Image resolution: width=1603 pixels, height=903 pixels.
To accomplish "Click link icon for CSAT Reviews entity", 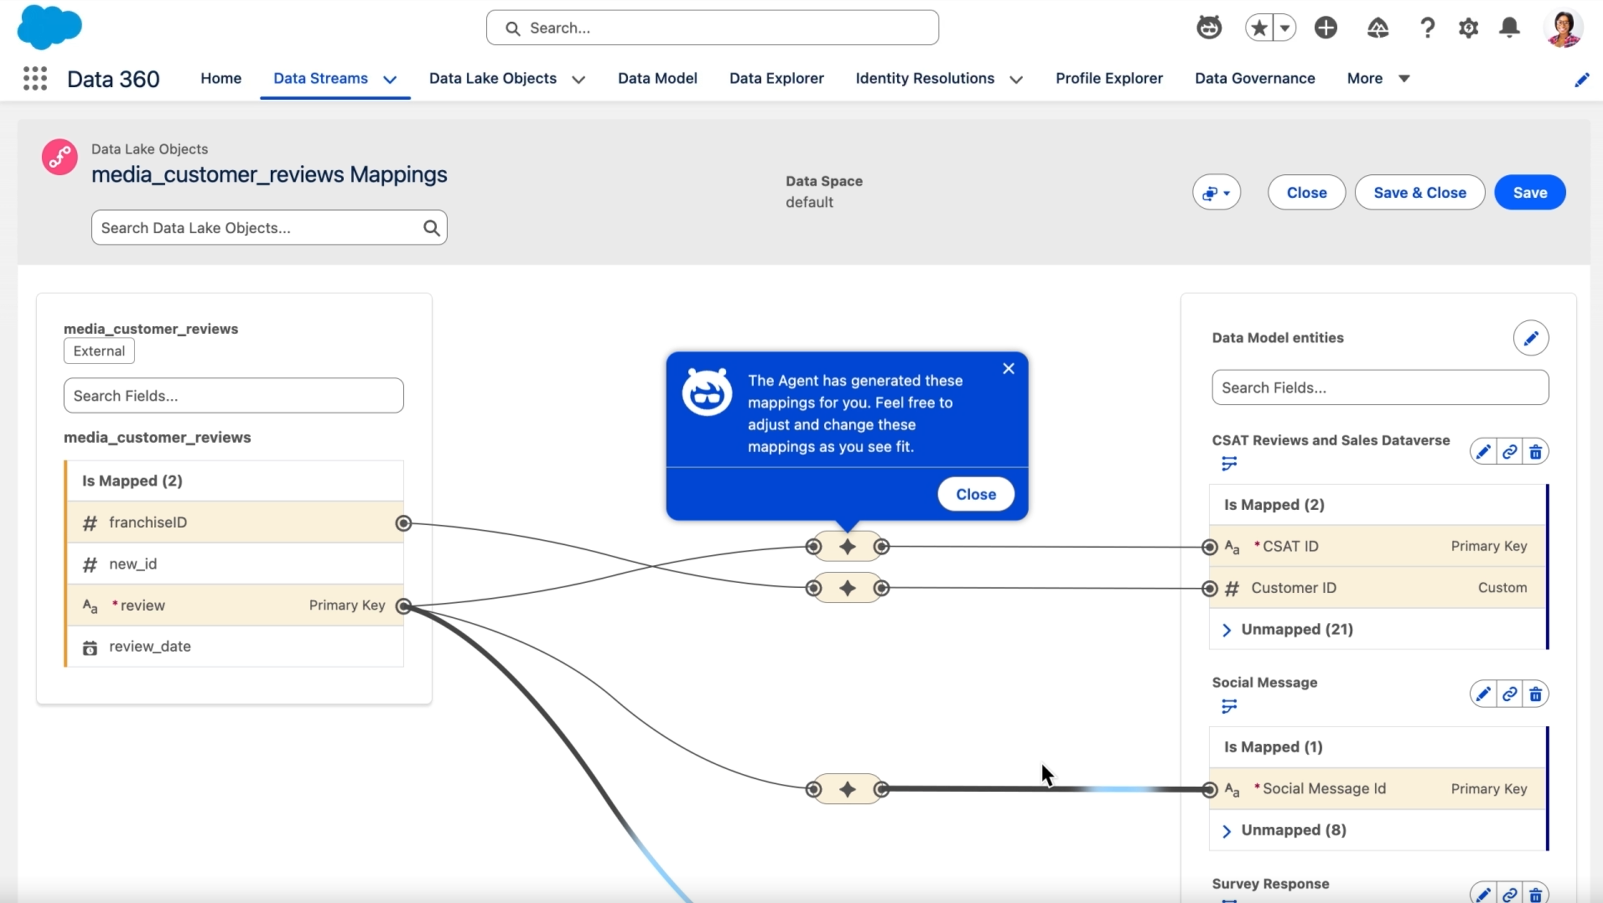I will [x=1509, y=452].
